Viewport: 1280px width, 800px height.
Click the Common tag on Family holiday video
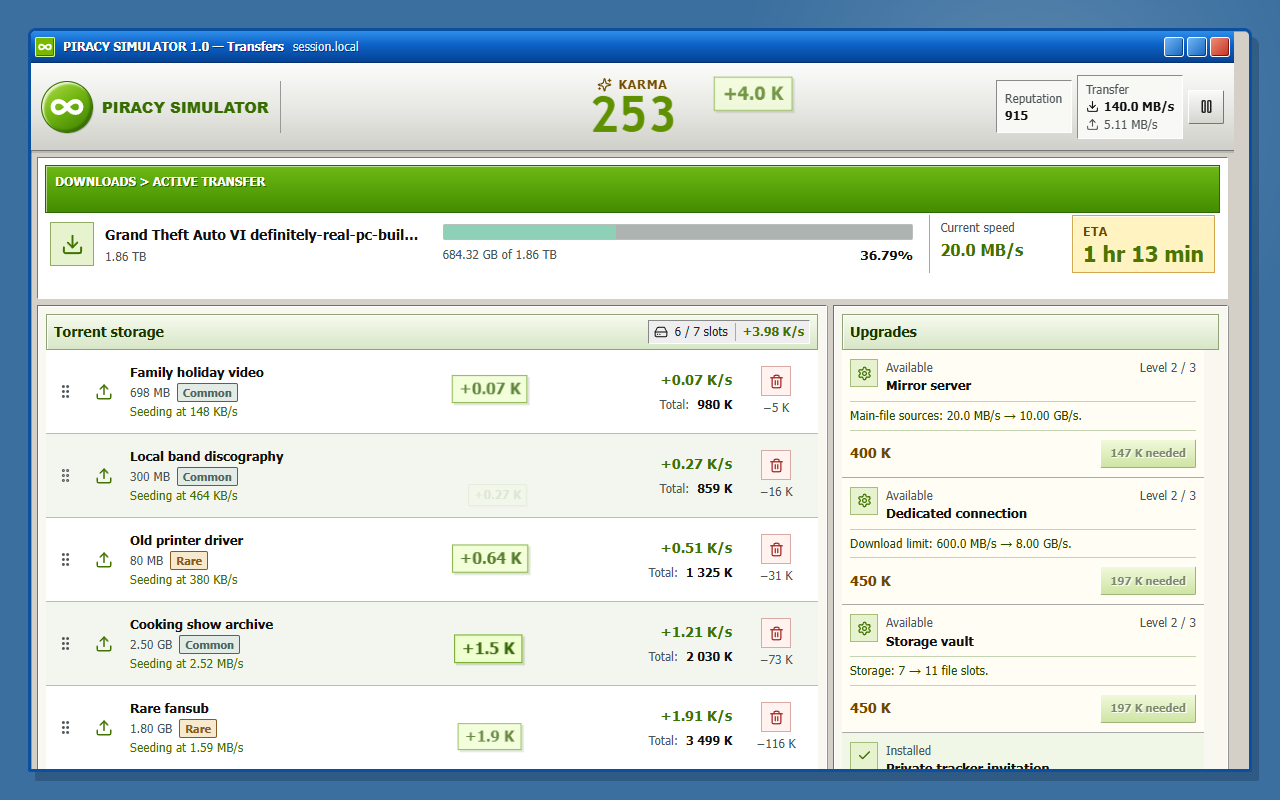(208, 393)
